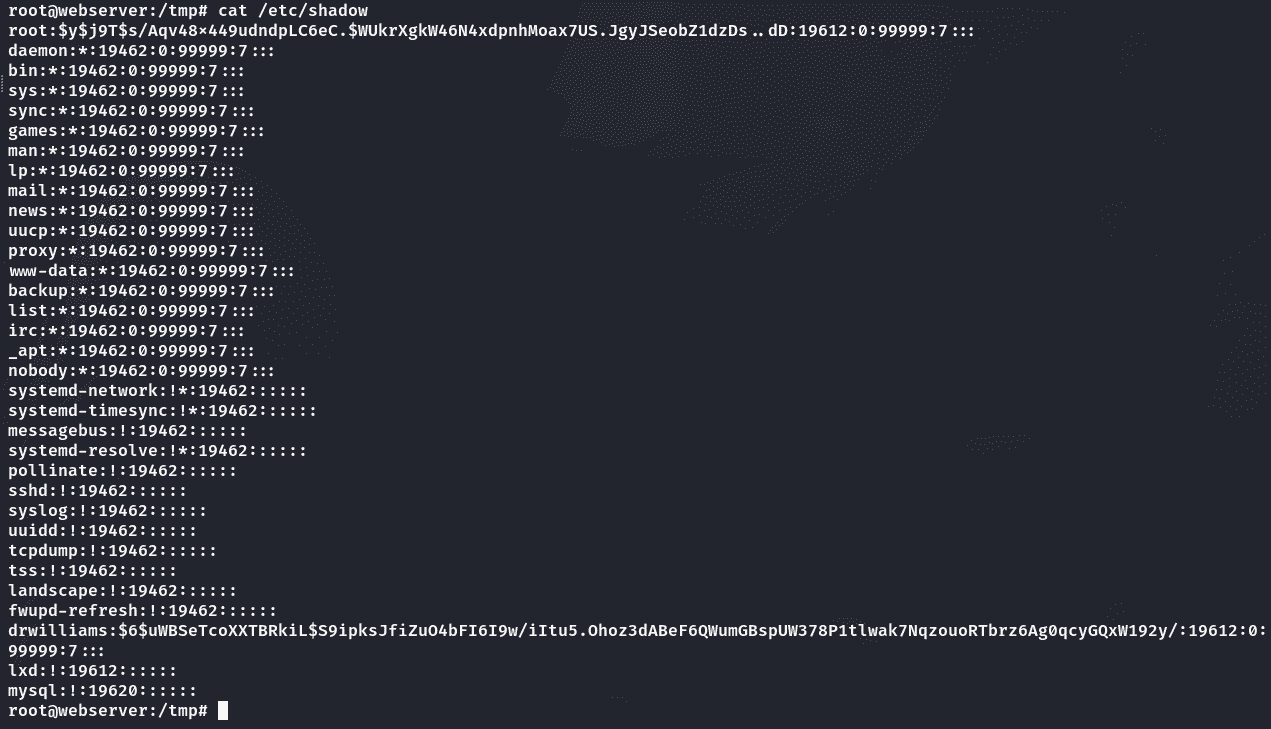1271x729 pixels.
Task: Click the lxd account line
Action: [x=92, y=671]
